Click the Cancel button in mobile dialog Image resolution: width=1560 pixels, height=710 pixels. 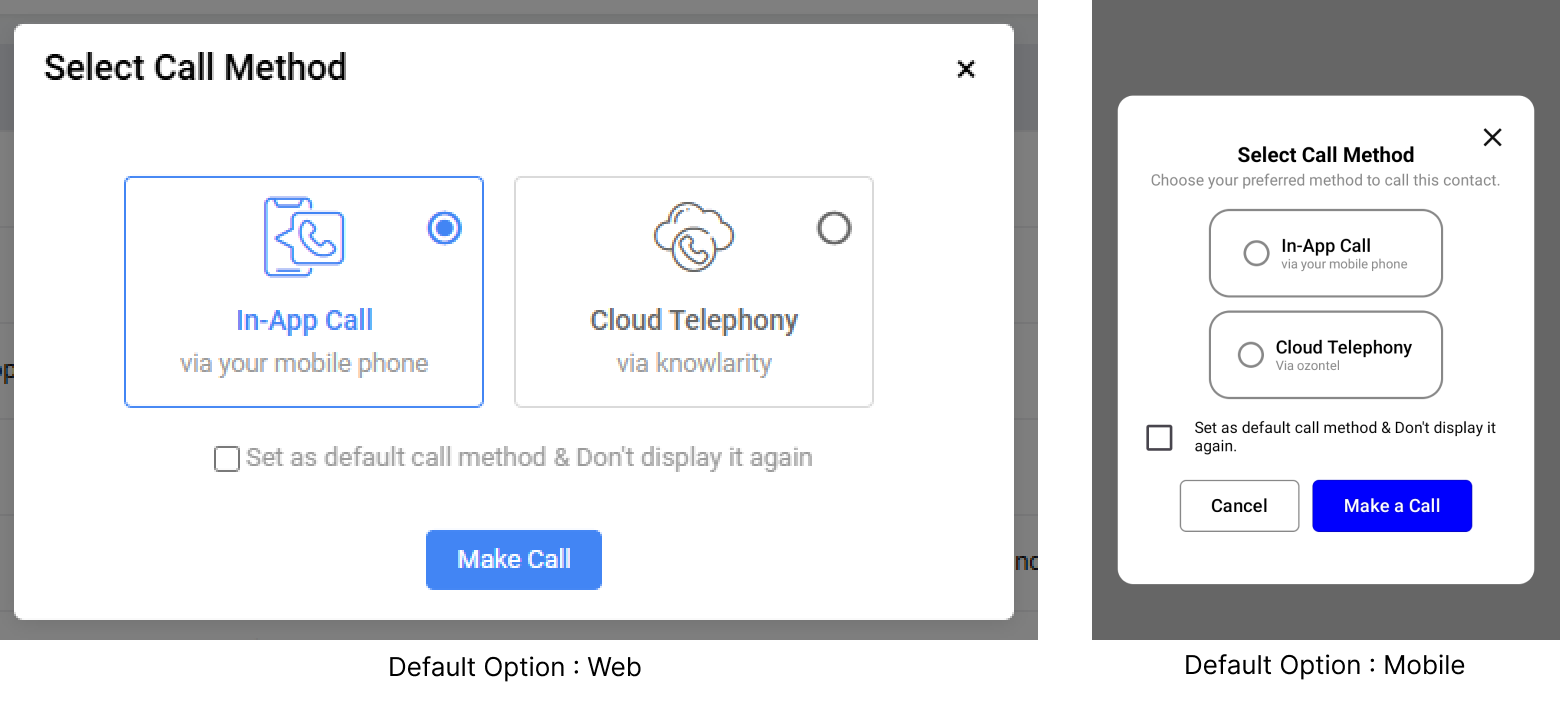click(1239, 506)
